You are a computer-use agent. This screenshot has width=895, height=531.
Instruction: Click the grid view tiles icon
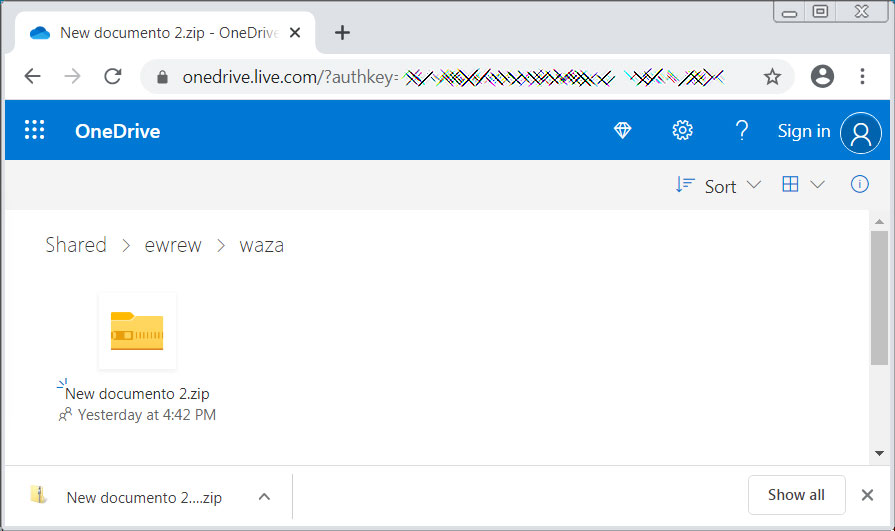click(x=790, y=184)
